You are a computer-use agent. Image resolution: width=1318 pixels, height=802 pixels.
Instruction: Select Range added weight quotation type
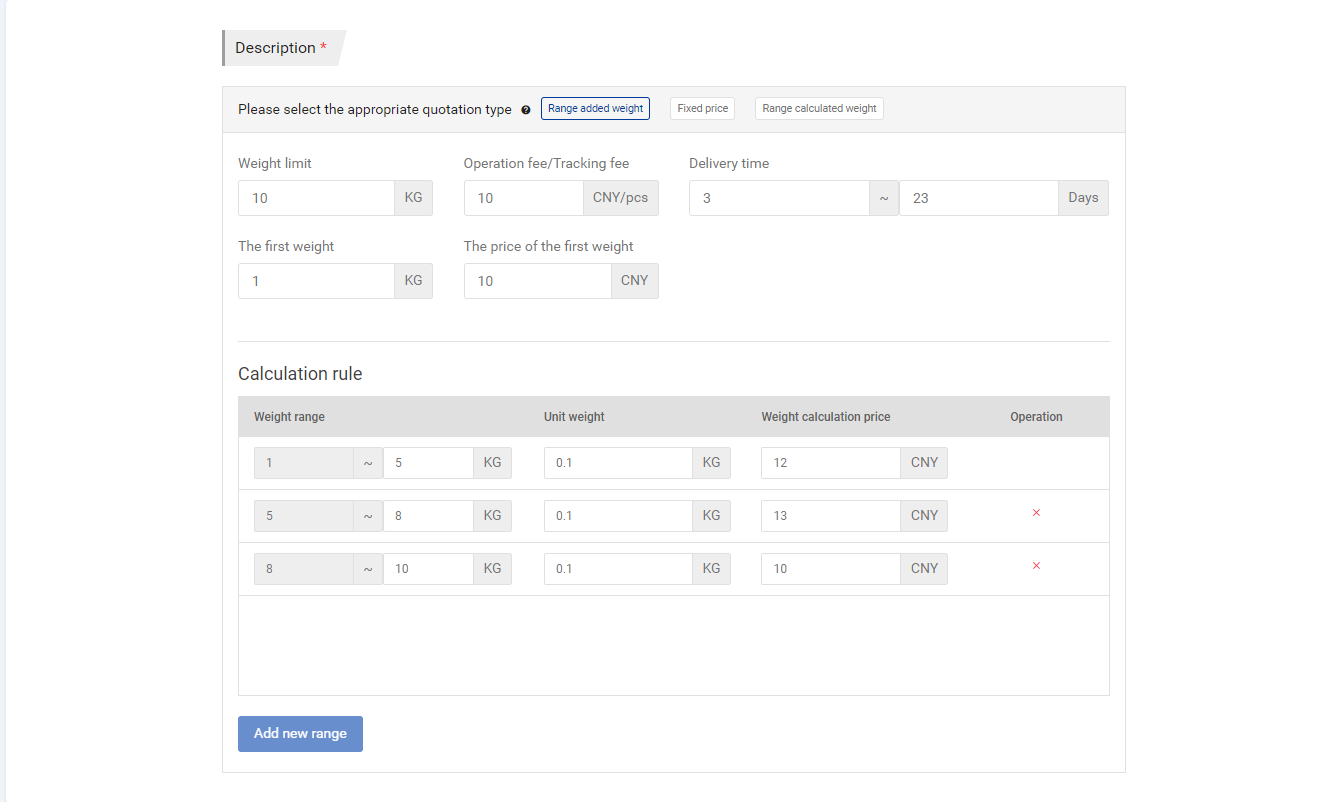coord(595,108)
